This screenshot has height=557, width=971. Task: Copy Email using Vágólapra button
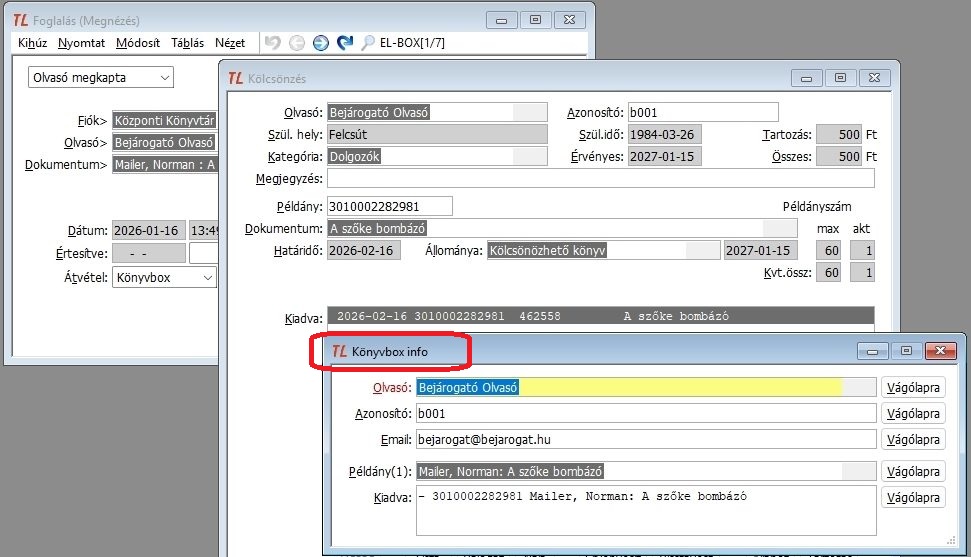pos(912,439)
